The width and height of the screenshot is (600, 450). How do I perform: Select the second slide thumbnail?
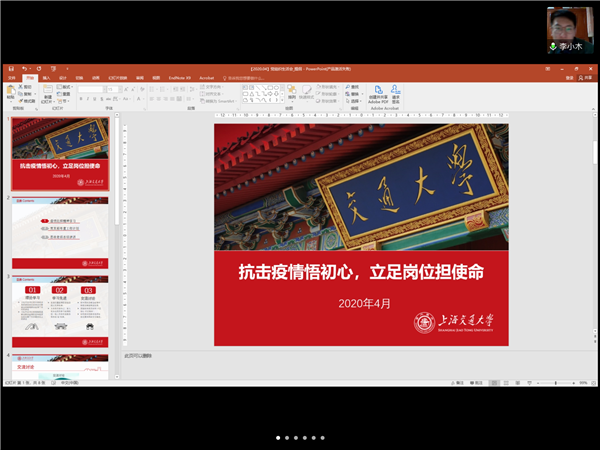[x=61, y=230]
